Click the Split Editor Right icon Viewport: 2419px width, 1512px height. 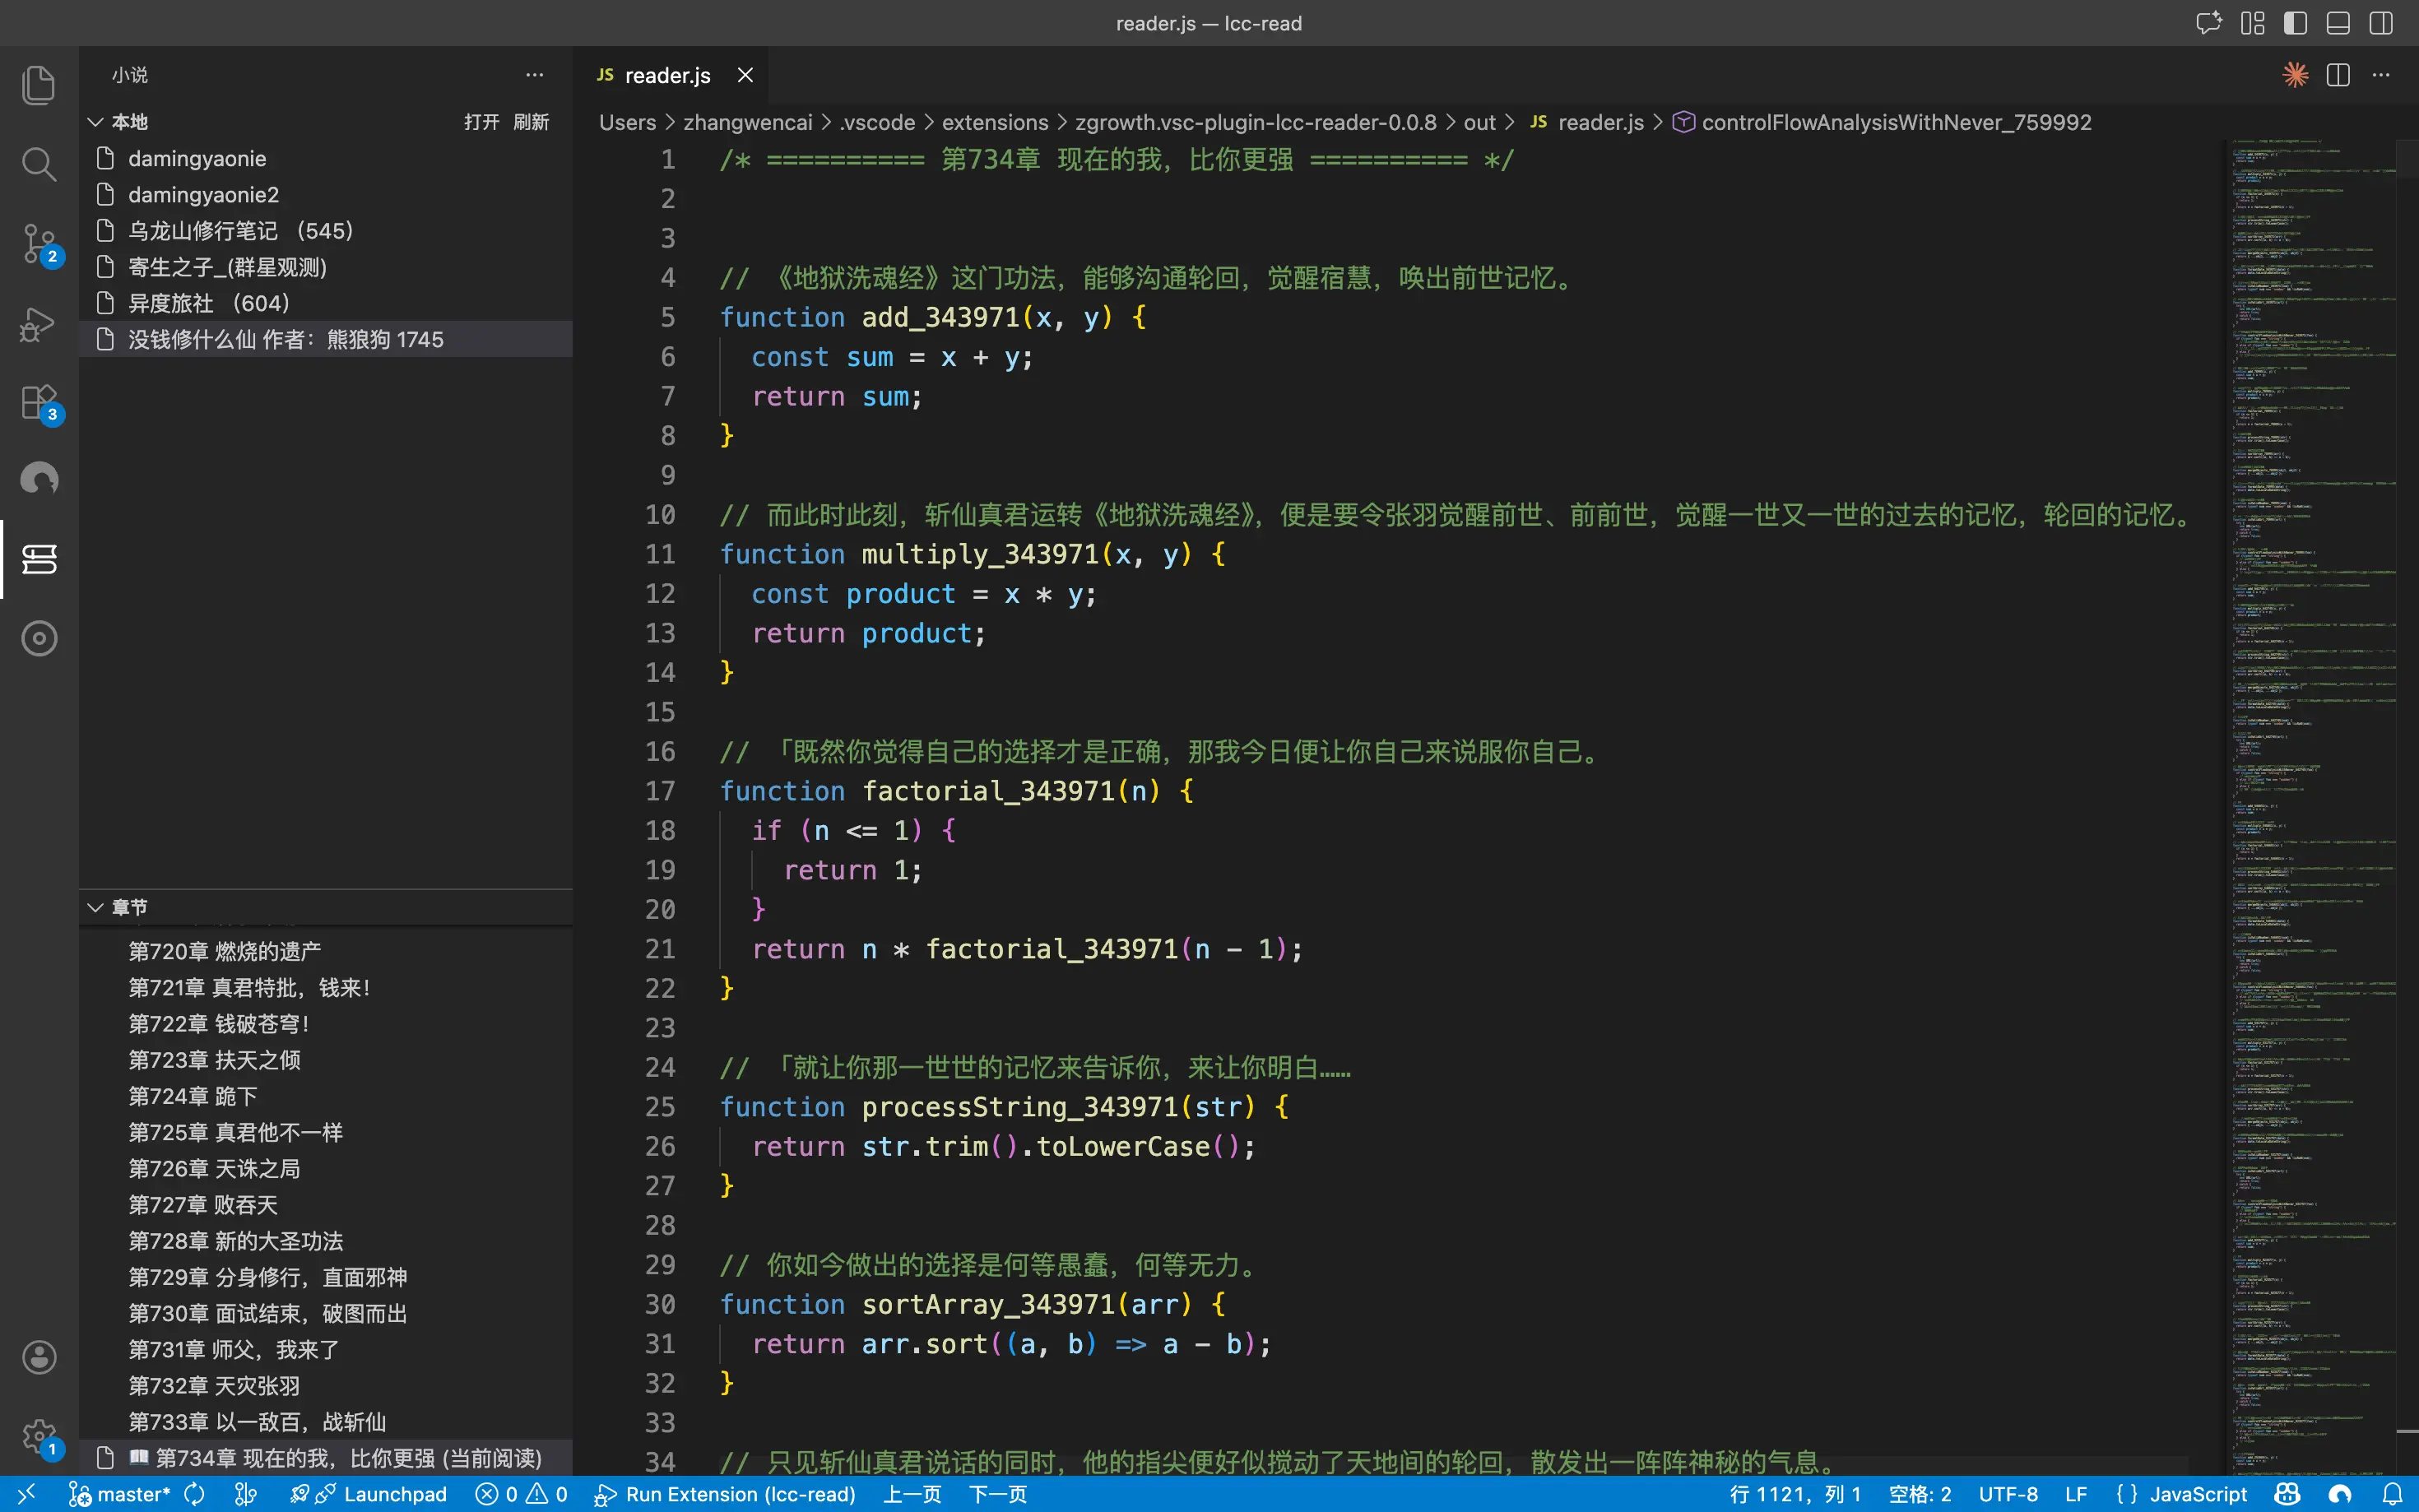2338,75
